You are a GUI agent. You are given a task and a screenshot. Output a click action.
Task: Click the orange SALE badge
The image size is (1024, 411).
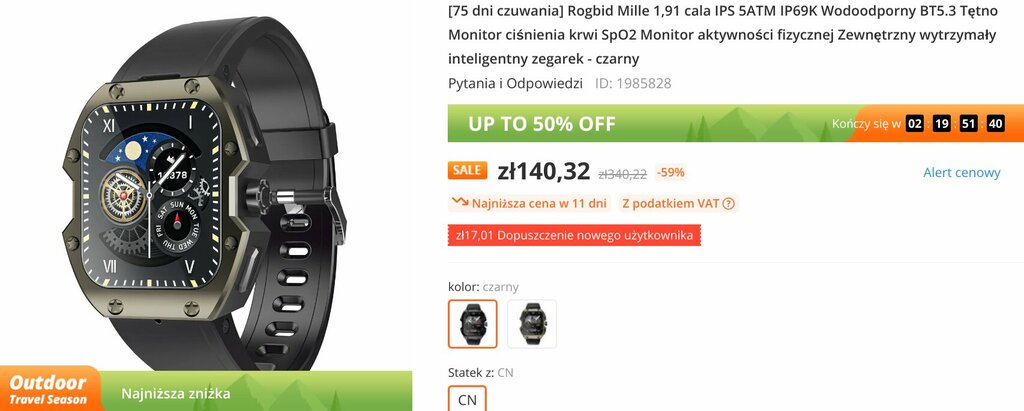point(468,171)
